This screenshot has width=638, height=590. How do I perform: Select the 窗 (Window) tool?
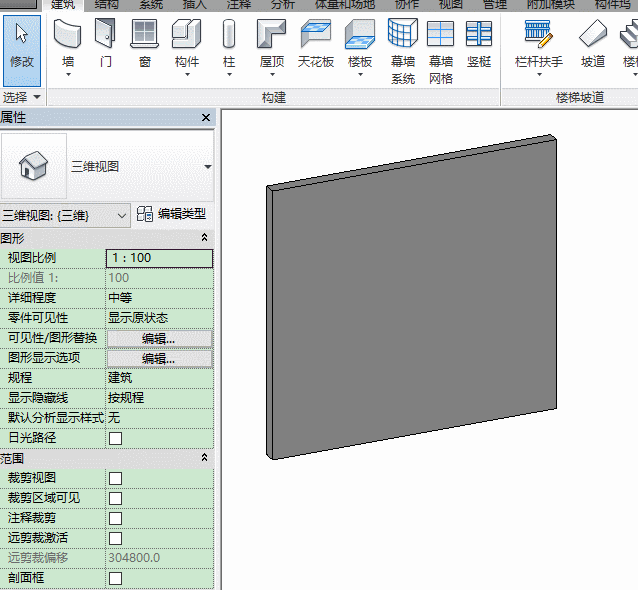[x=144, y=44]
